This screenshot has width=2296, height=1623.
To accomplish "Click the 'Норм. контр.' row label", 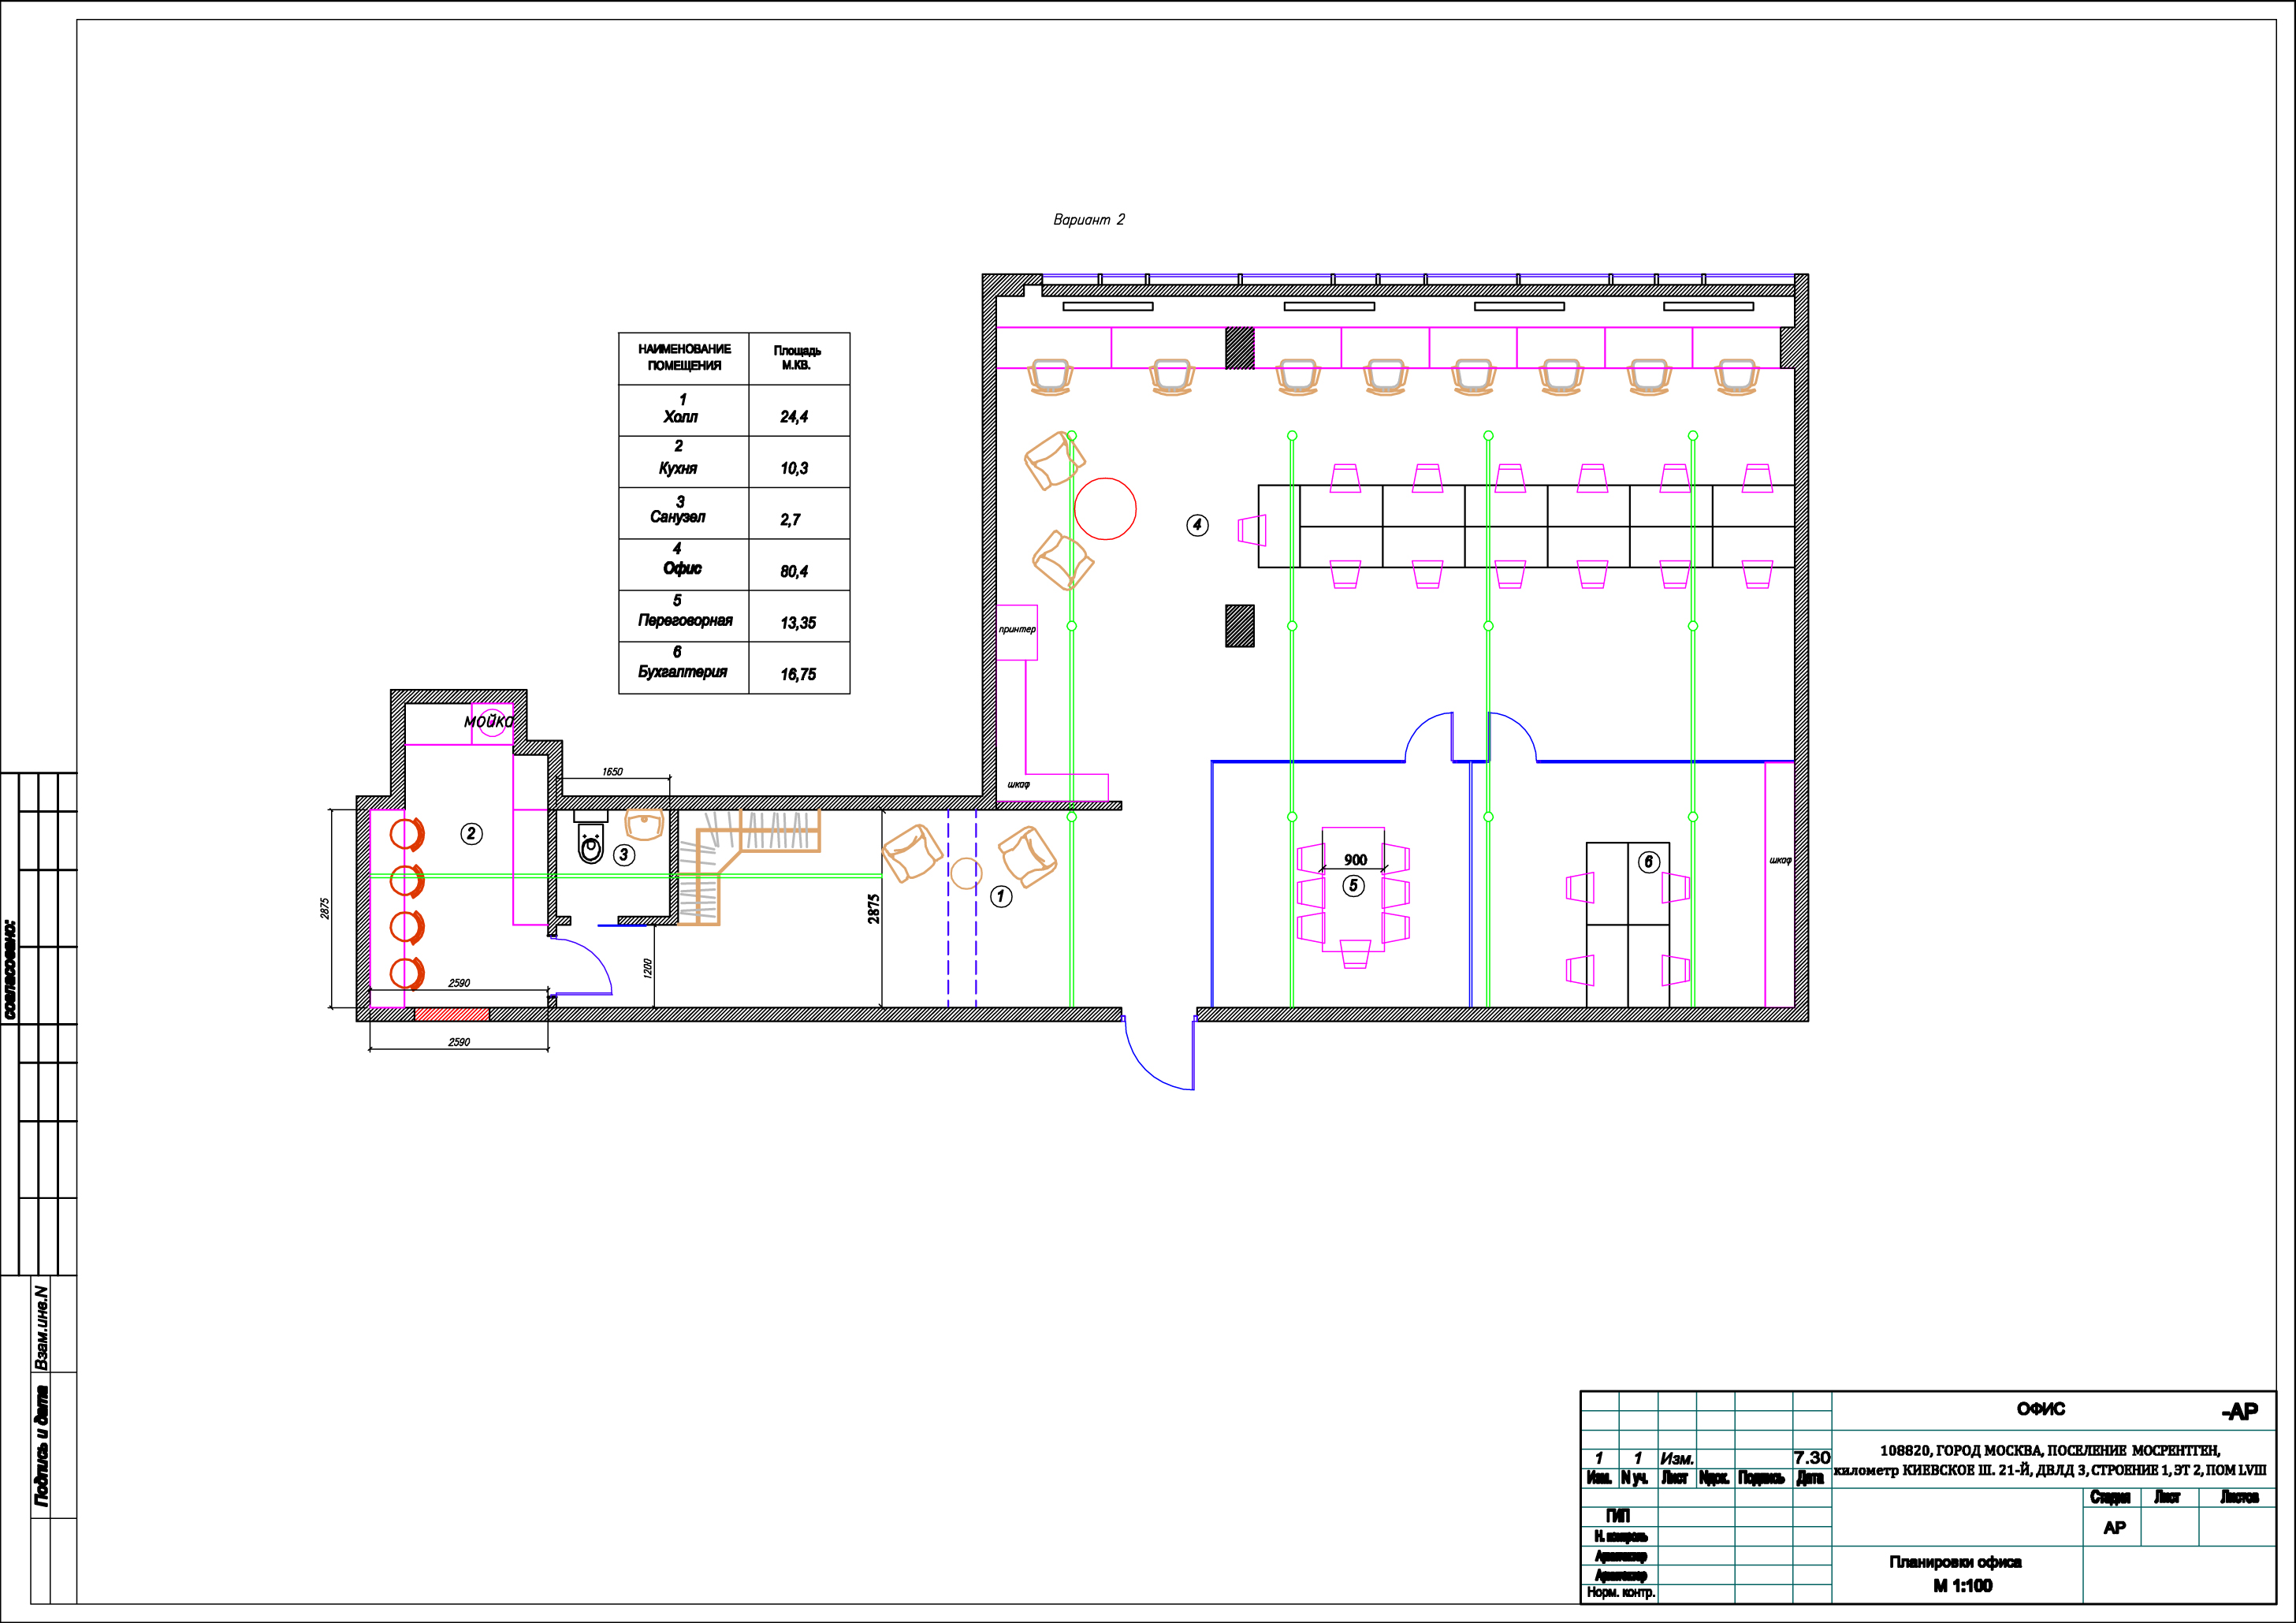I will 1621,1592.
